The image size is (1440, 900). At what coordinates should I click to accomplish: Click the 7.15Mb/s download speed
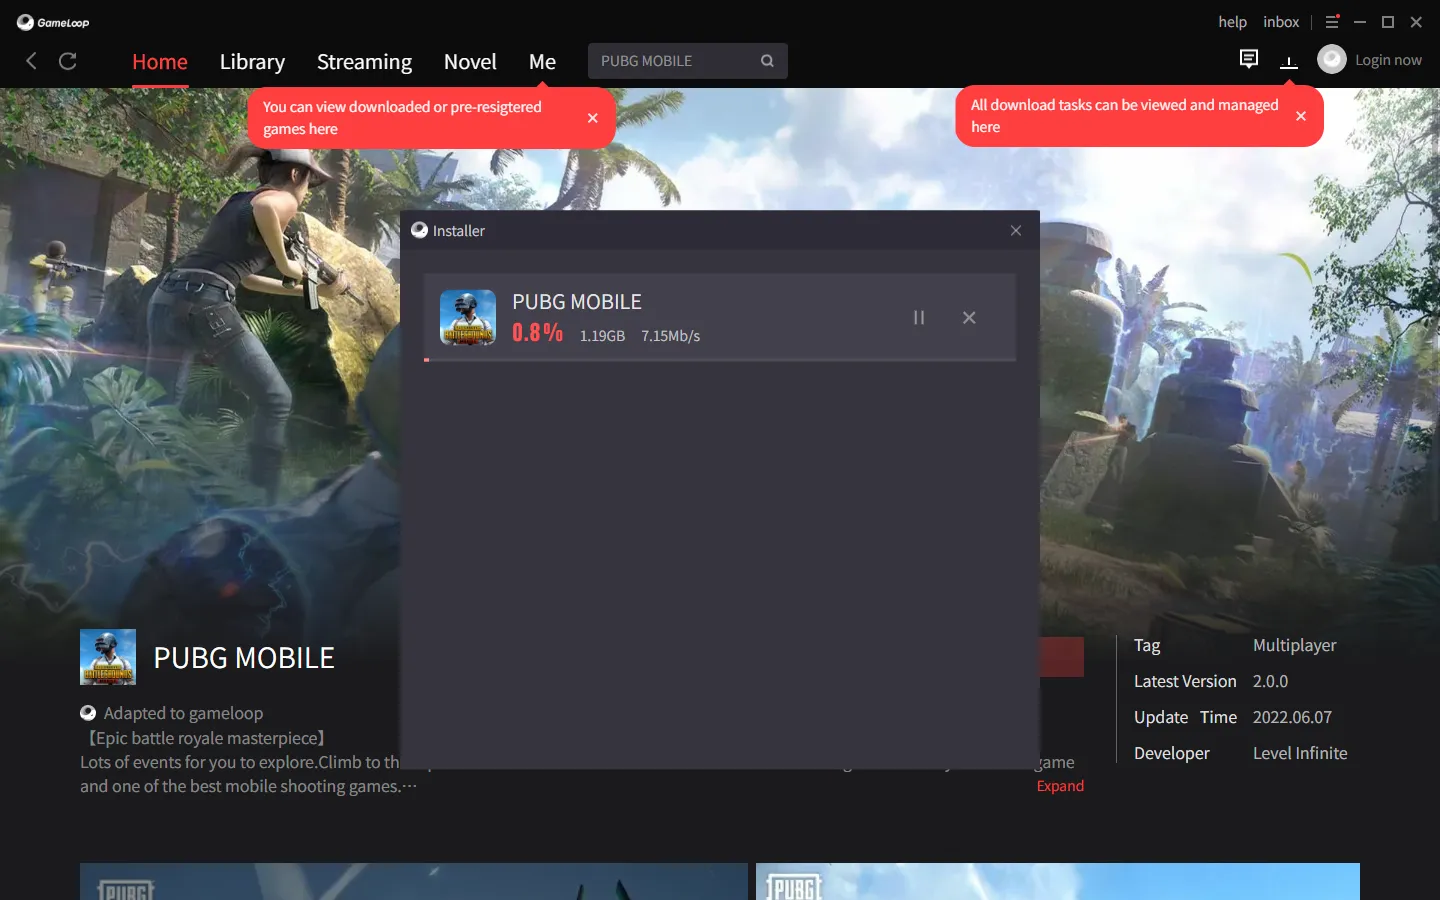(x=671, y=336)
